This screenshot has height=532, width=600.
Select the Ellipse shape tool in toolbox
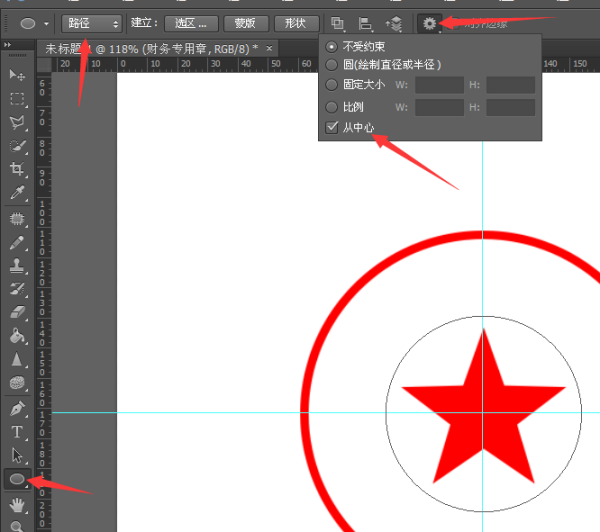tap(17, 479)
